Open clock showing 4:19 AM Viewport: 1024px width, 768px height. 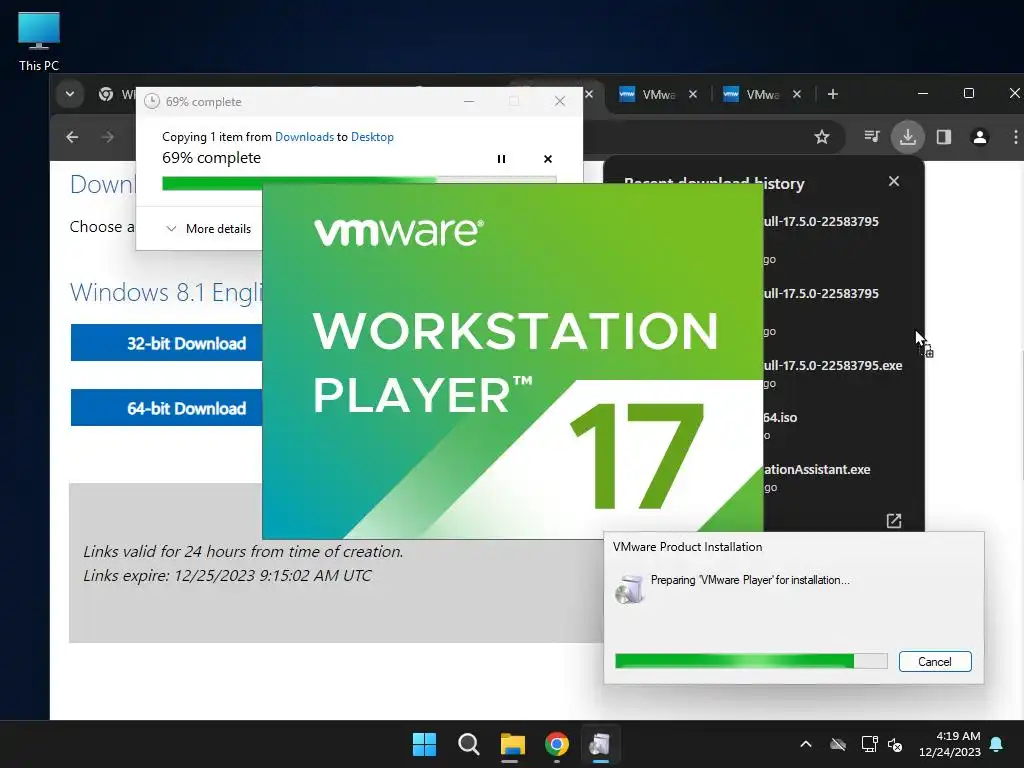coord(950,744)
